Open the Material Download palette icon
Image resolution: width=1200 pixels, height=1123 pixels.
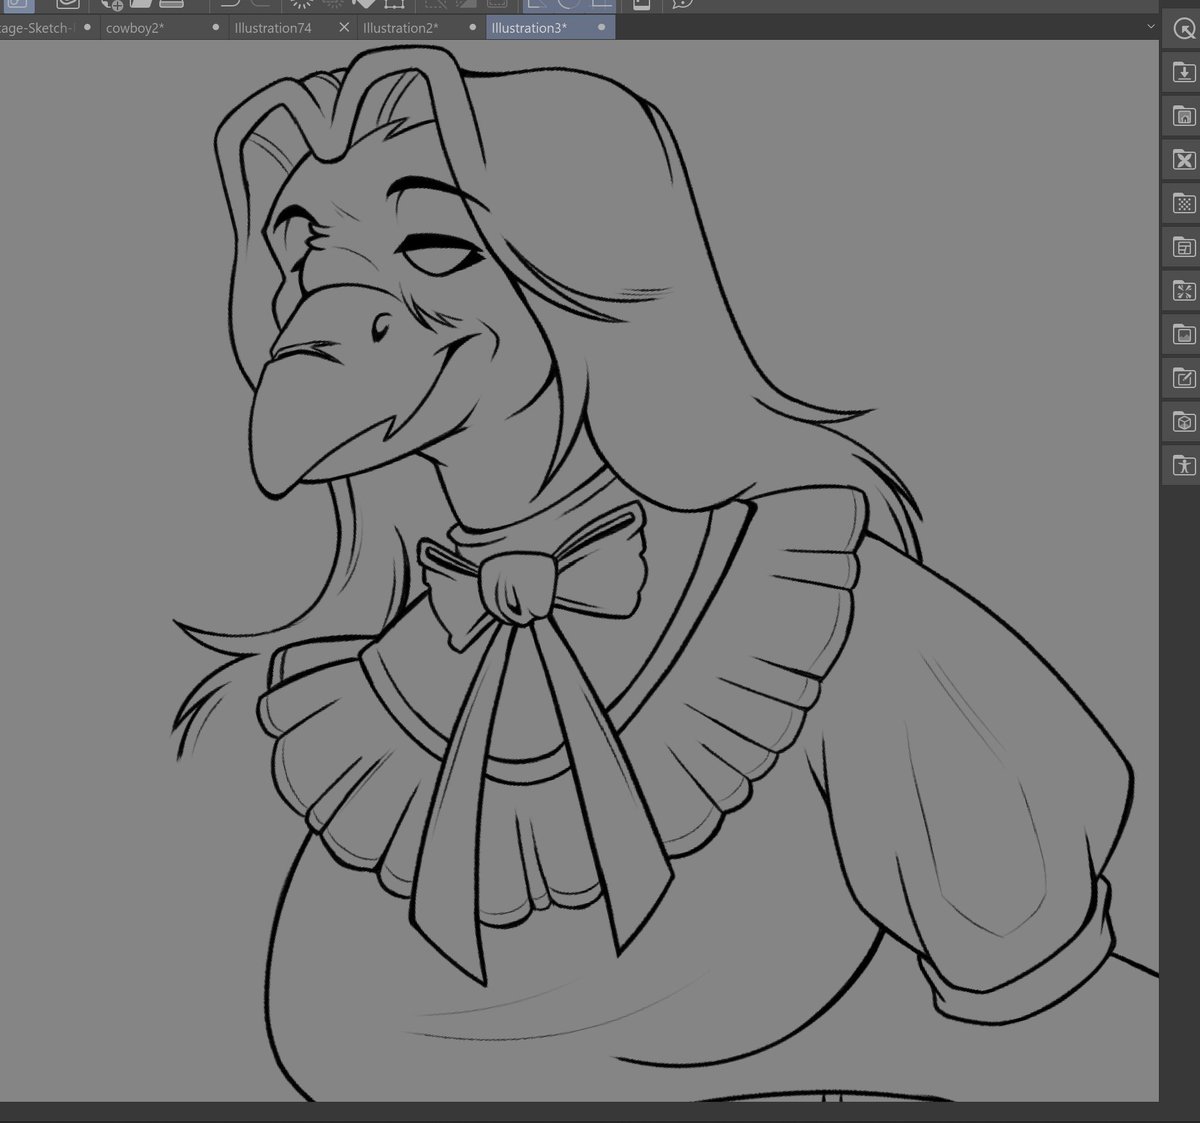tap(1184, 72)
